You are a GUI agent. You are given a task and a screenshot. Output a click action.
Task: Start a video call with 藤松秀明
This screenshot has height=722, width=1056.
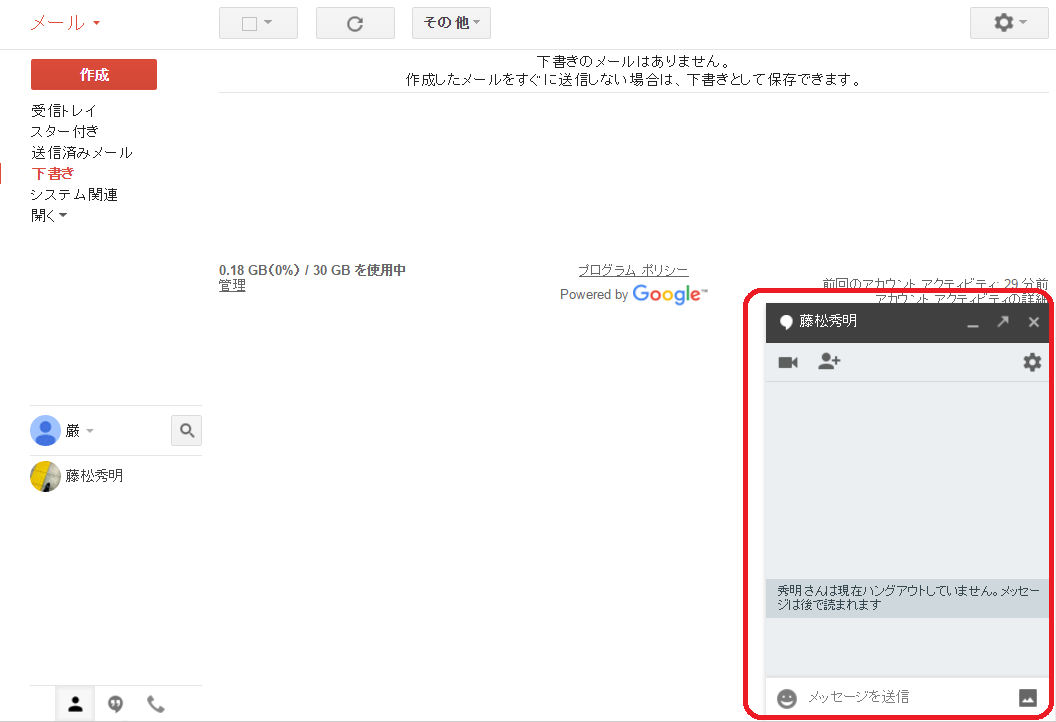[x=788, y=363]
